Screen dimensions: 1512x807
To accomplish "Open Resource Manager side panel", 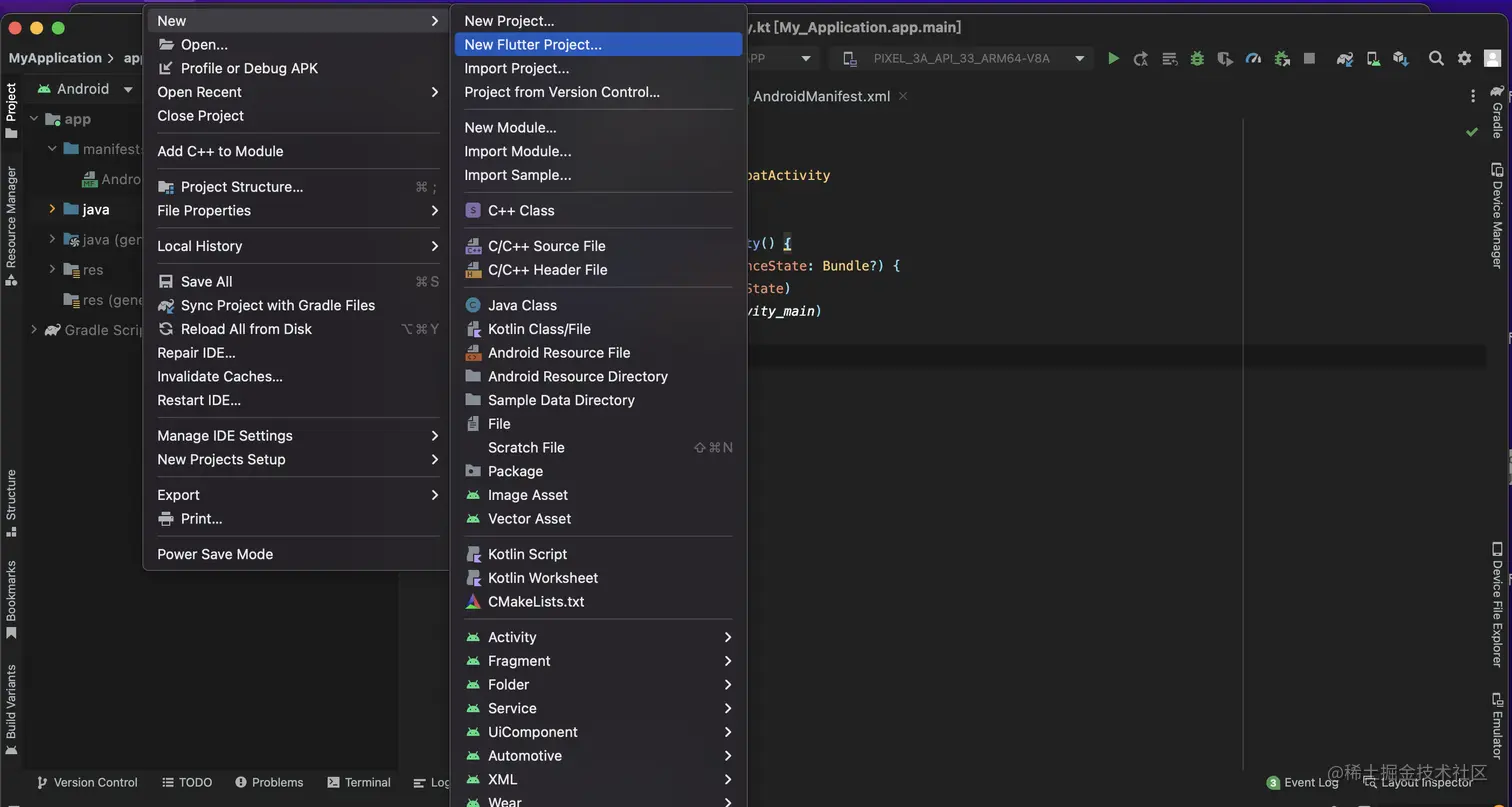I will [x=11, y=227].
